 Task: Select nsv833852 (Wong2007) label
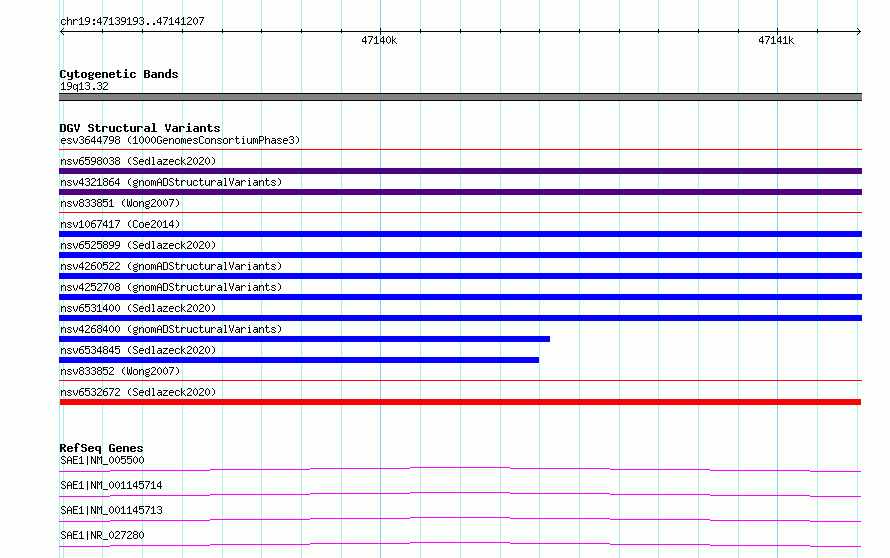click(x=120, y=371)
